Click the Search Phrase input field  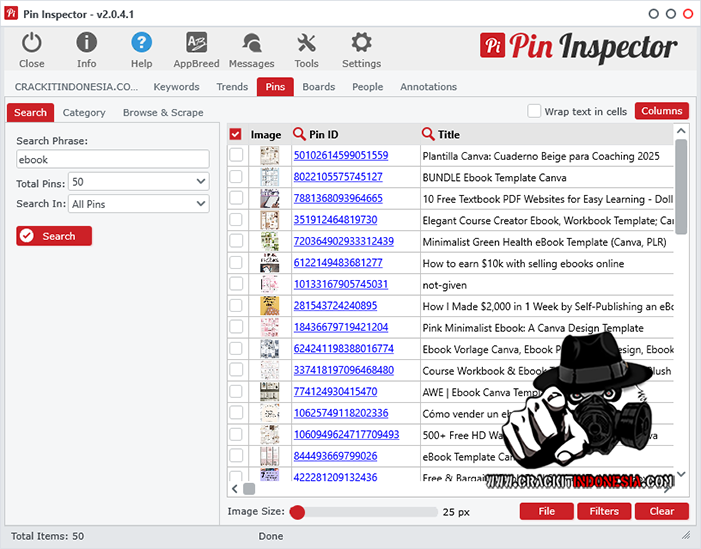[x=112, y=159]
